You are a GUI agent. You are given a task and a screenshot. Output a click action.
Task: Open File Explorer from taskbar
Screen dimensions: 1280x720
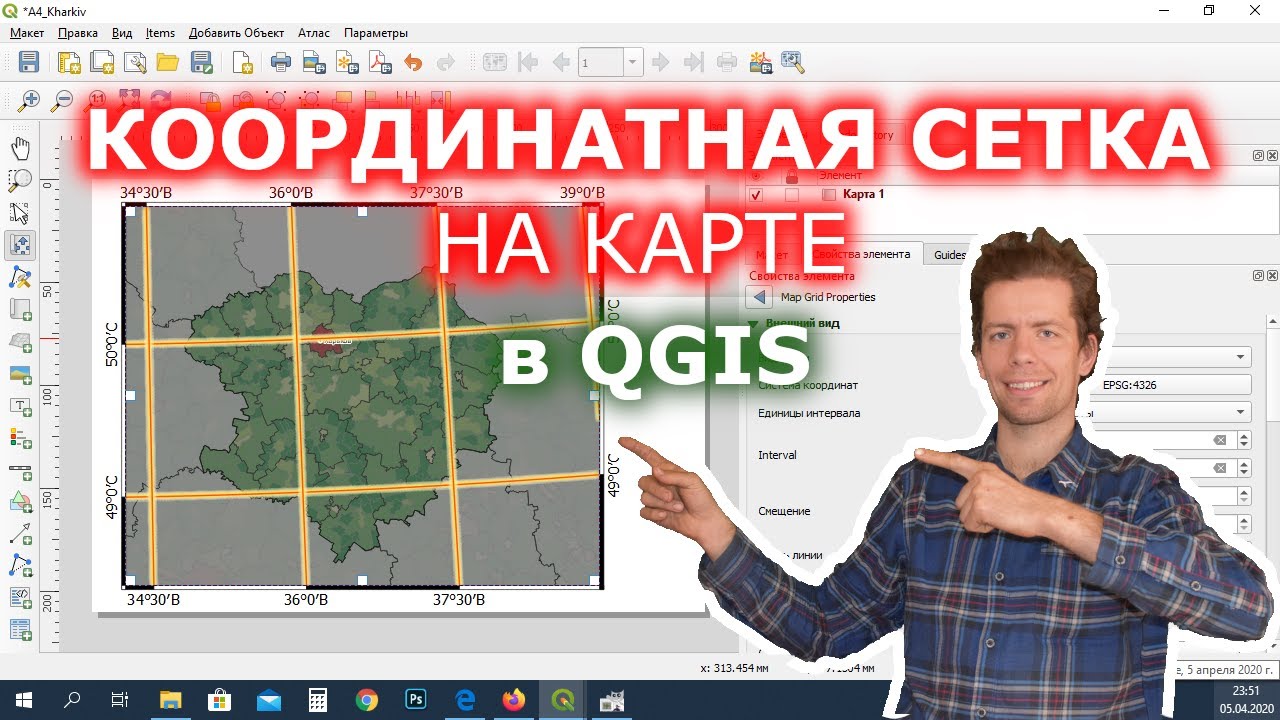(171, 700)
